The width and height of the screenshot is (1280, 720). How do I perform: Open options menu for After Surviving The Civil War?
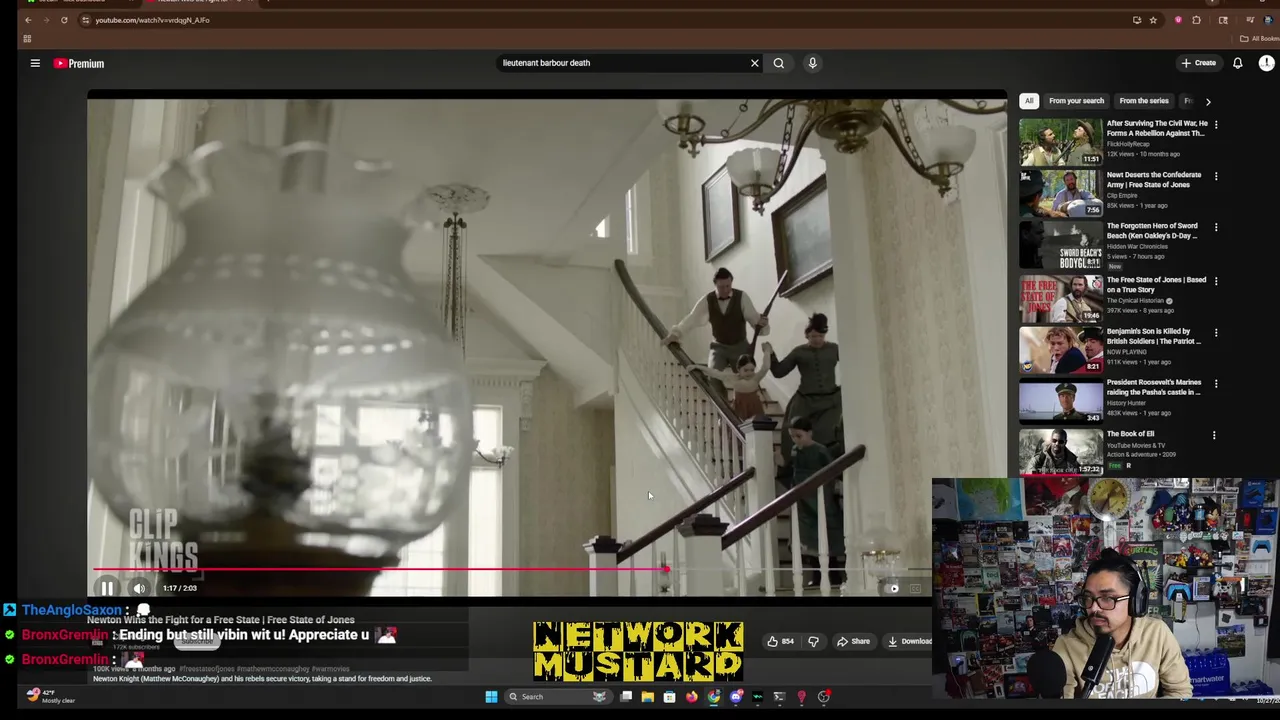pyautogui.click(x=1216, y=124)
